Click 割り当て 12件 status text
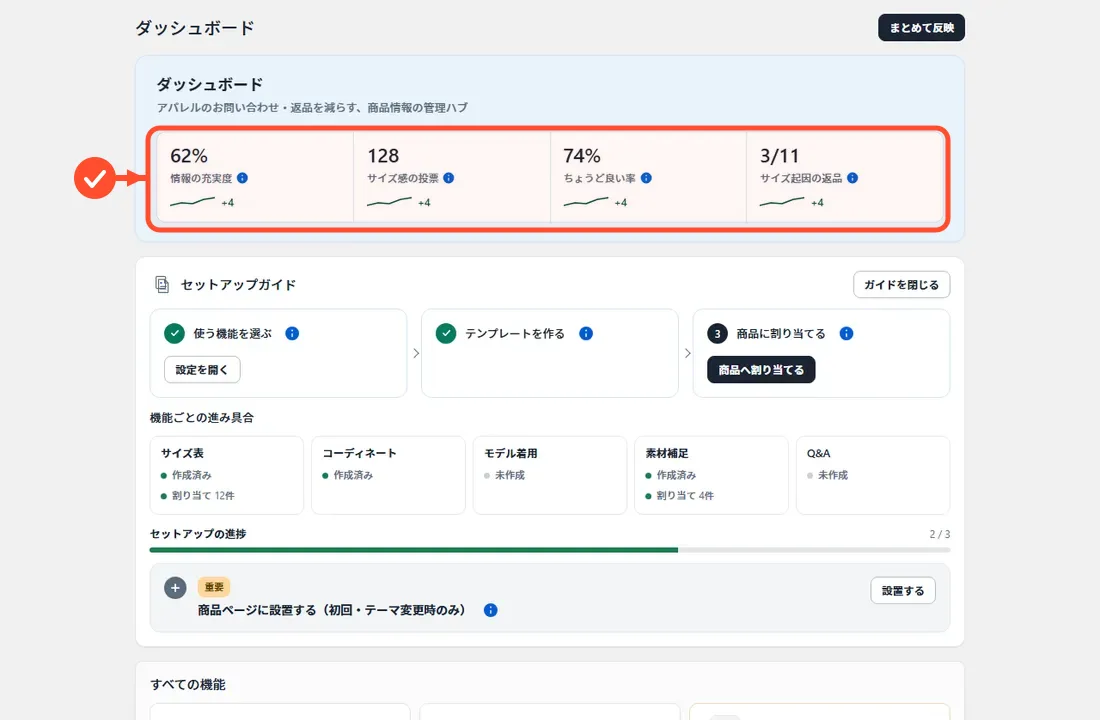 [x=203, y=495]
